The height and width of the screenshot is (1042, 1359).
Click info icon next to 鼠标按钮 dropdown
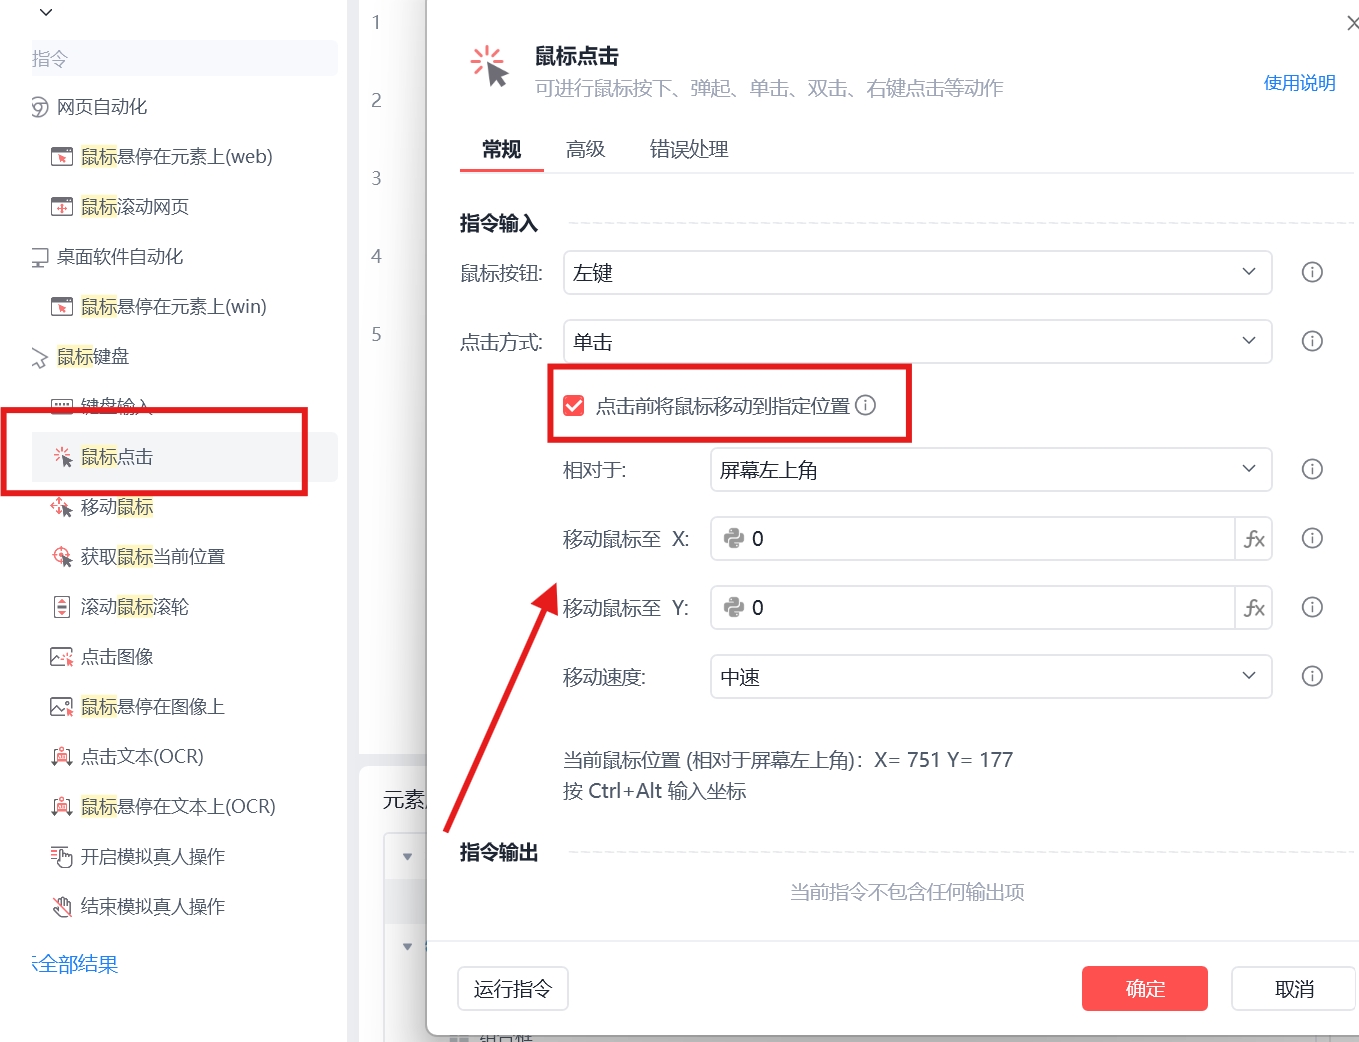point(1312,272)
